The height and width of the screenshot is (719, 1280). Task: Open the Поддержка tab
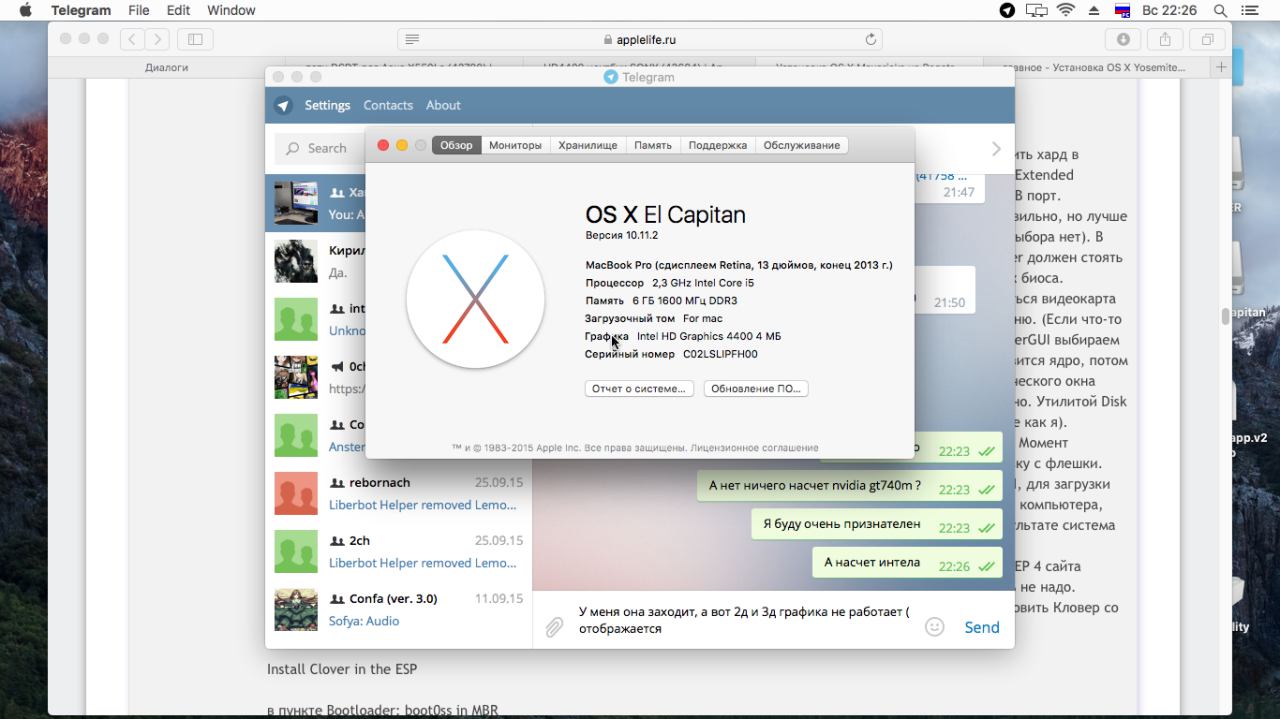tap(717, 145)
